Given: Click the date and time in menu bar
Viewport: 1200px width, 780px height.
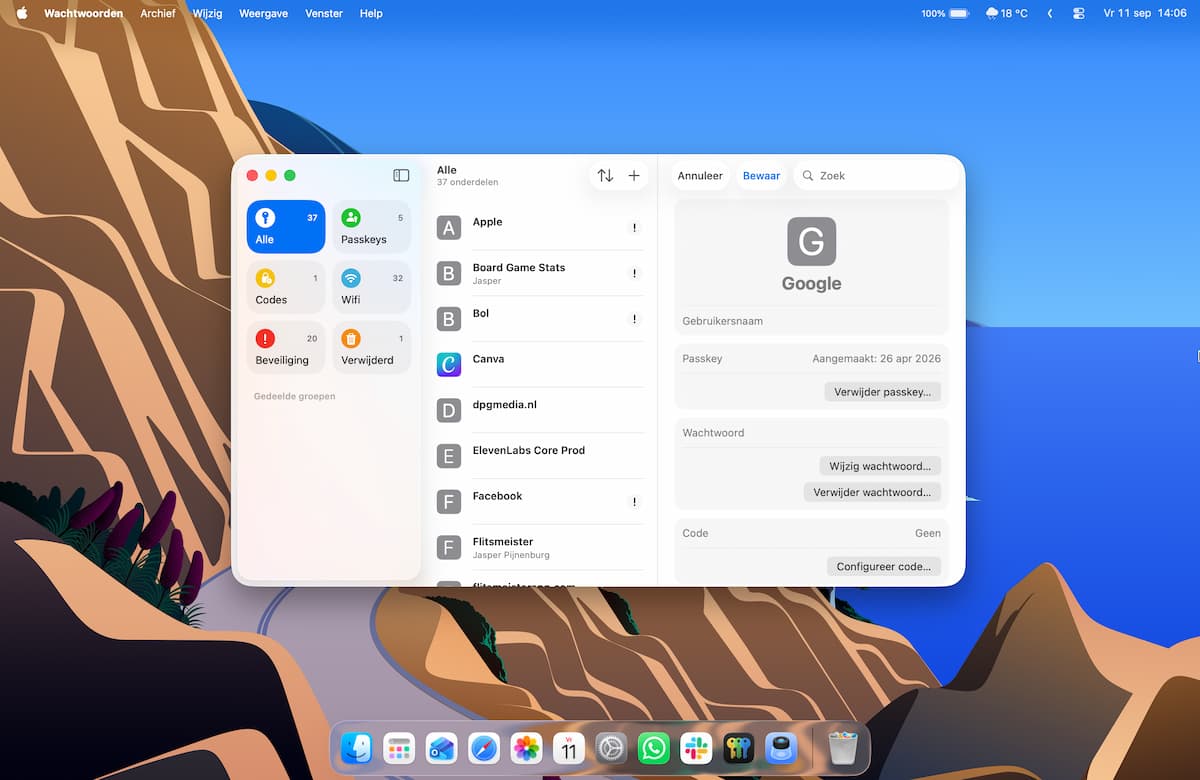Looking at the screenshot, I should pyautogui.click(x=1144, y=14).
